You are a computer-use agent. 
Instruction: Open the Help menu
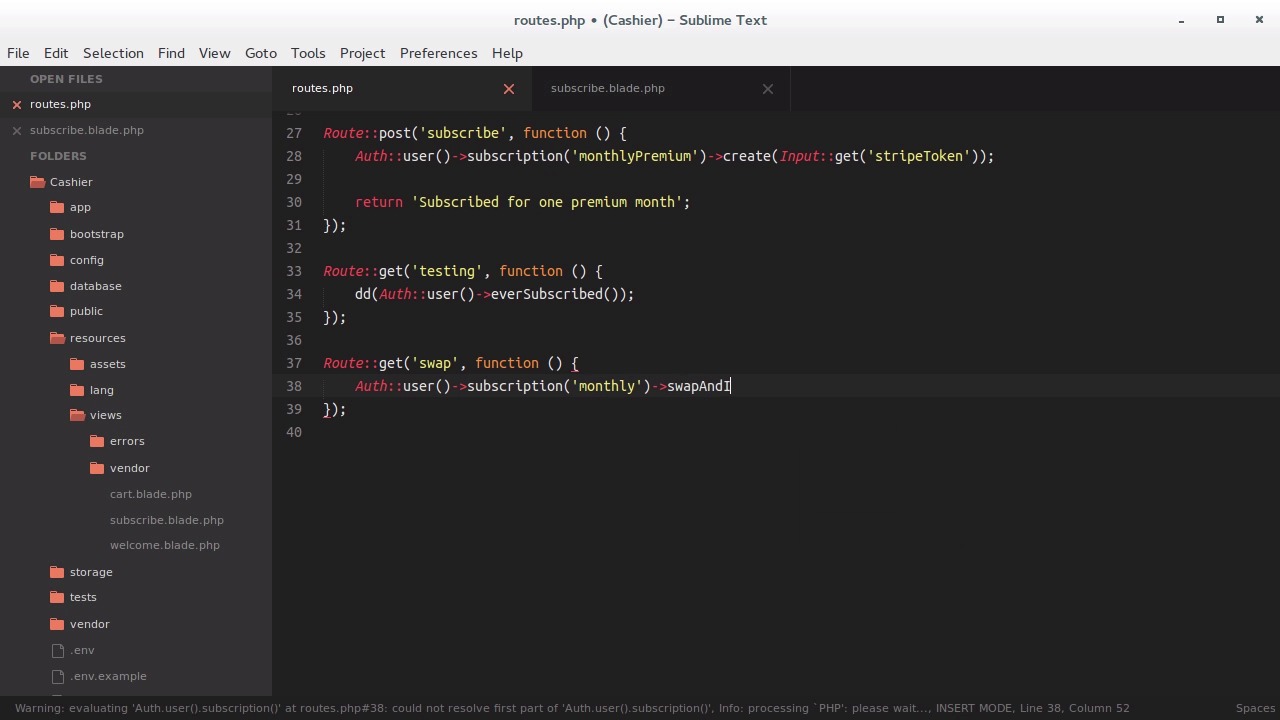507,53
